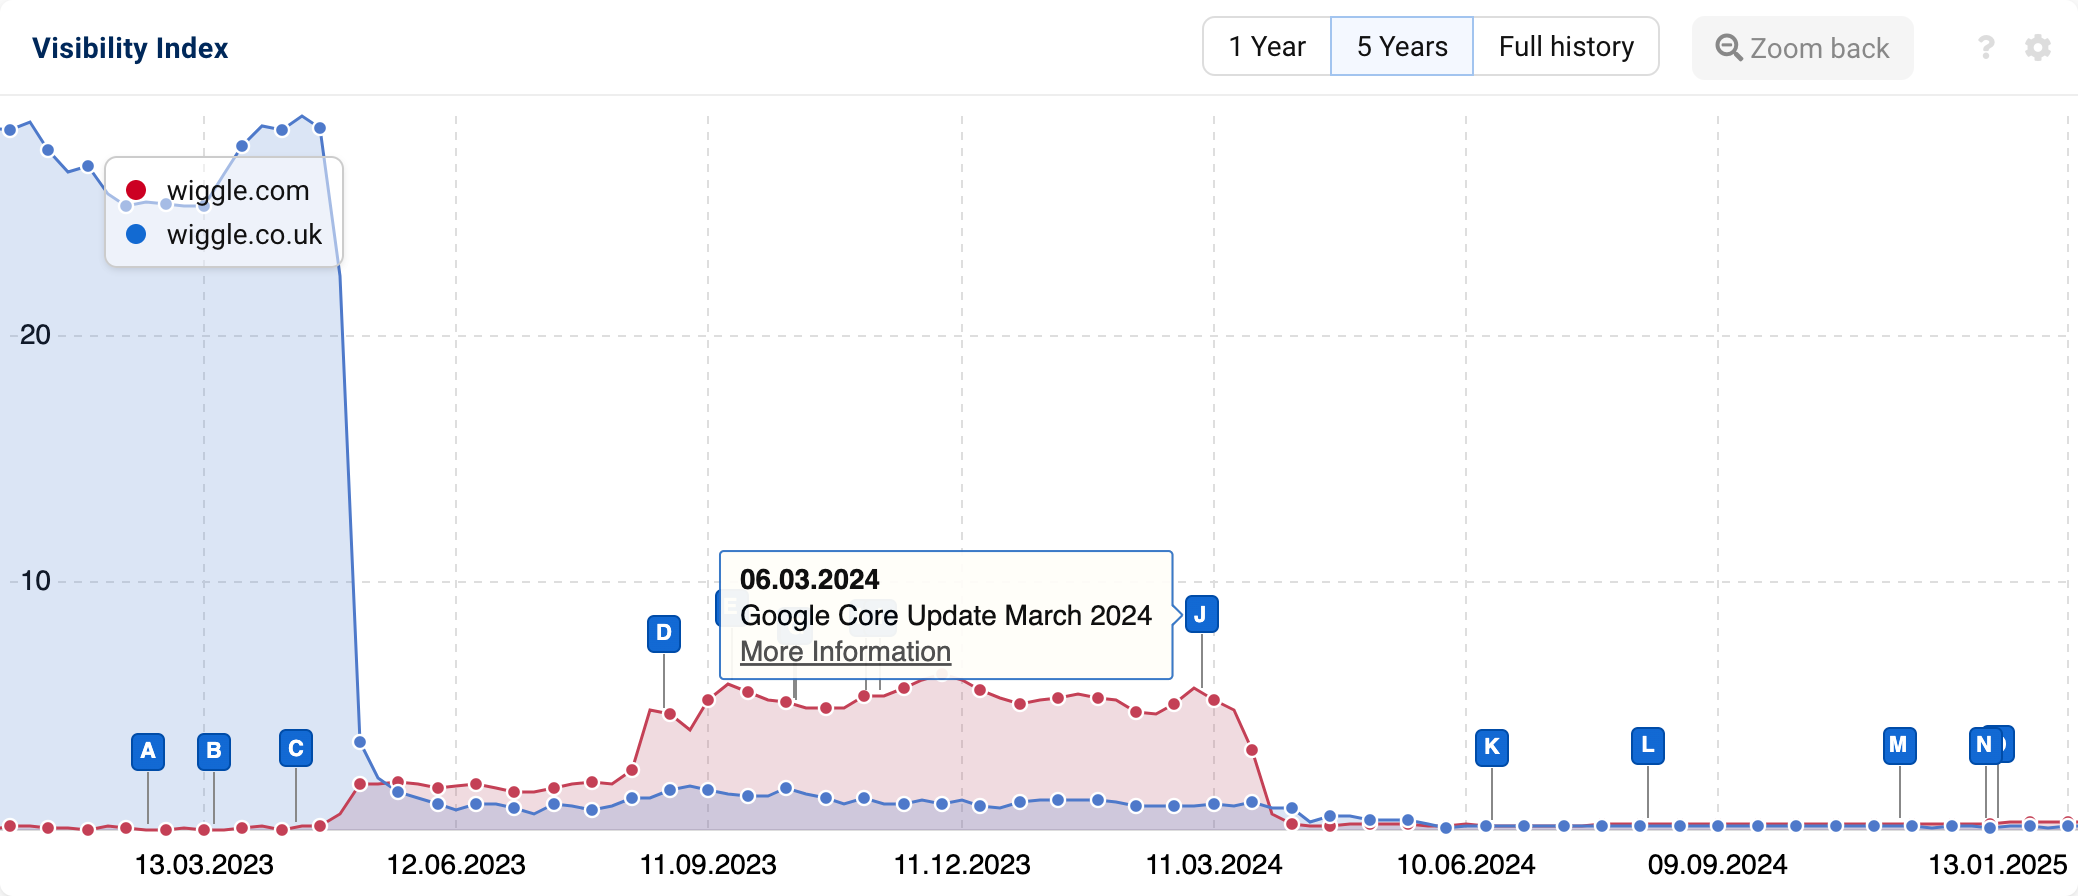The image size is (2078, 896).
Task: Click event pin N
Action: coord(1983,745)
